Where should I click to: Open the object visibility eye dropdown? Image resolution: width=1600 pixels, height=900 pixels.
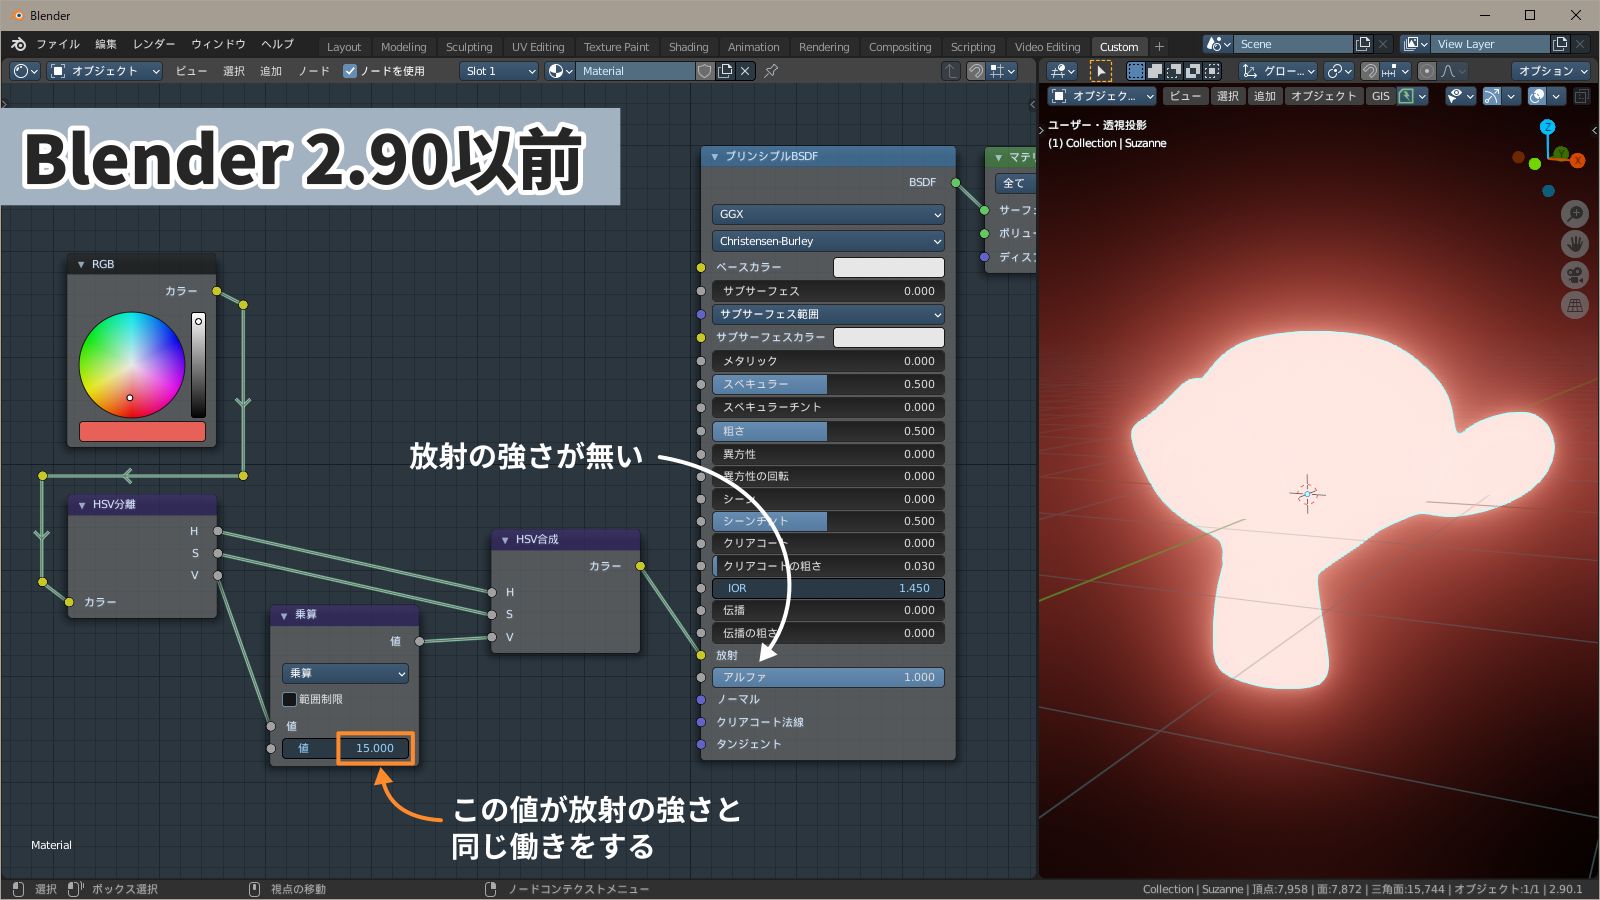pos(1461,96)
